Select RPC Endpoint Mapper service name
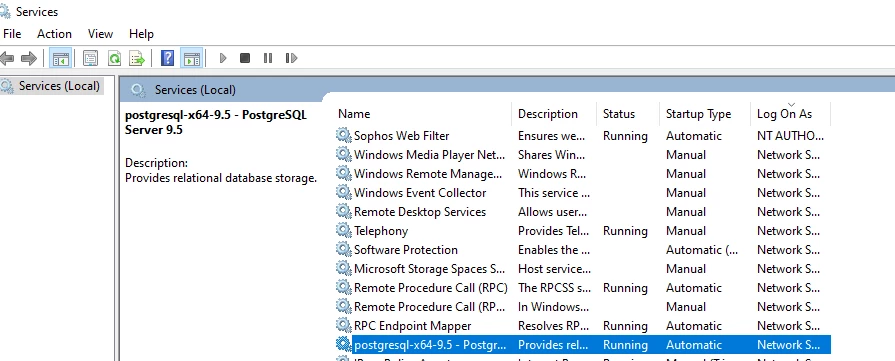The width and height of the screenshot is (895, 361). tap(413, 326)
